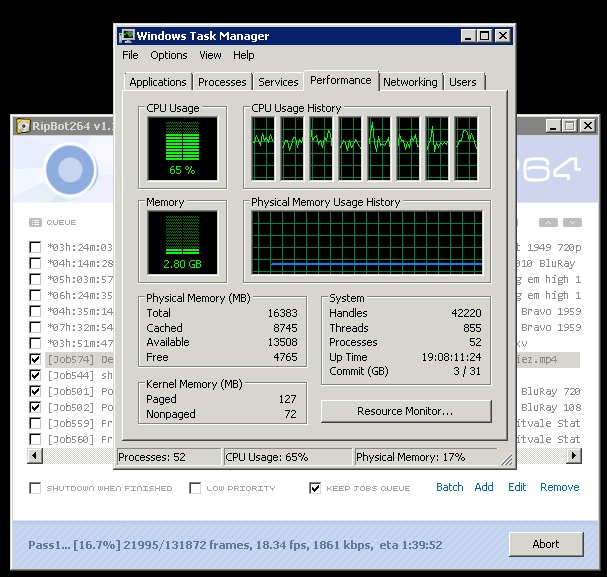607x577 pixels.
Task: Click the first CPU Usage History core graph
Action: tap(263, 149)
